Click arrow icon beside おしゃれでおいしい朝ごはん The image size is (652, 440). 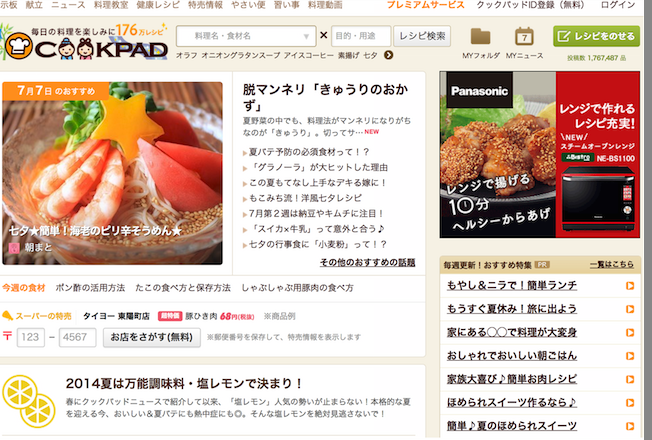point(630,356)
